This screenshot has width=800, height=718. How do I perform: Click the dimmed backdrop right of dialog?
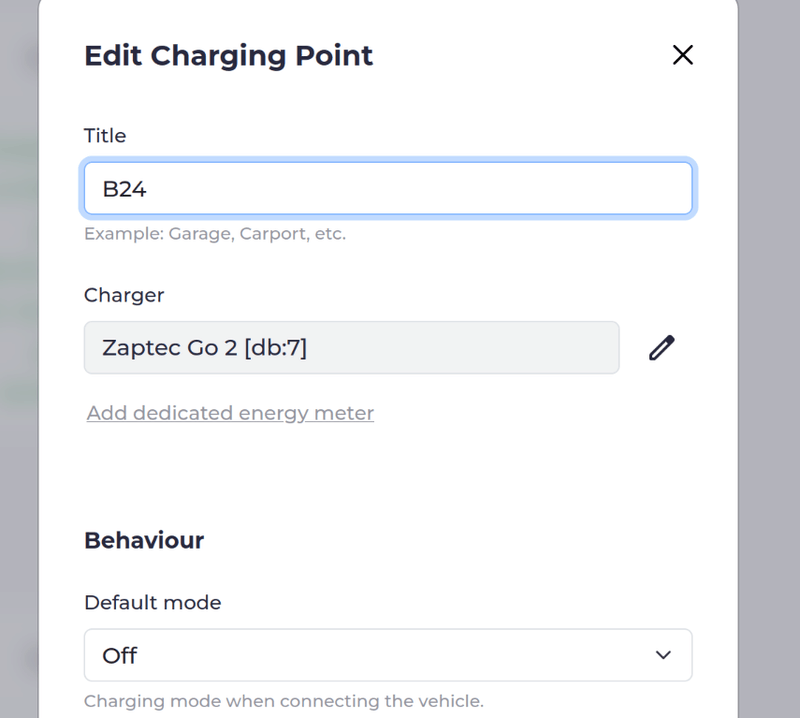[x=768, y=400]
